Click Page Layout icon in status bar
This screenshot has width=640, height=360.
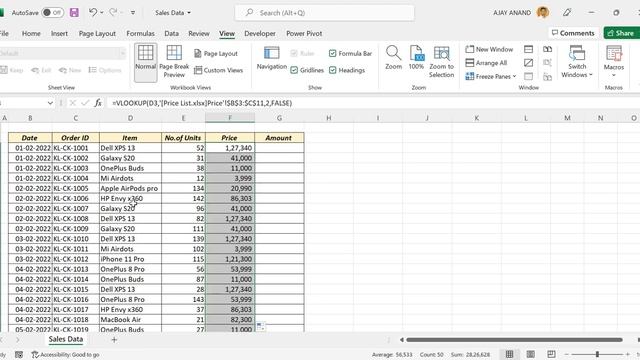point(530,354)
